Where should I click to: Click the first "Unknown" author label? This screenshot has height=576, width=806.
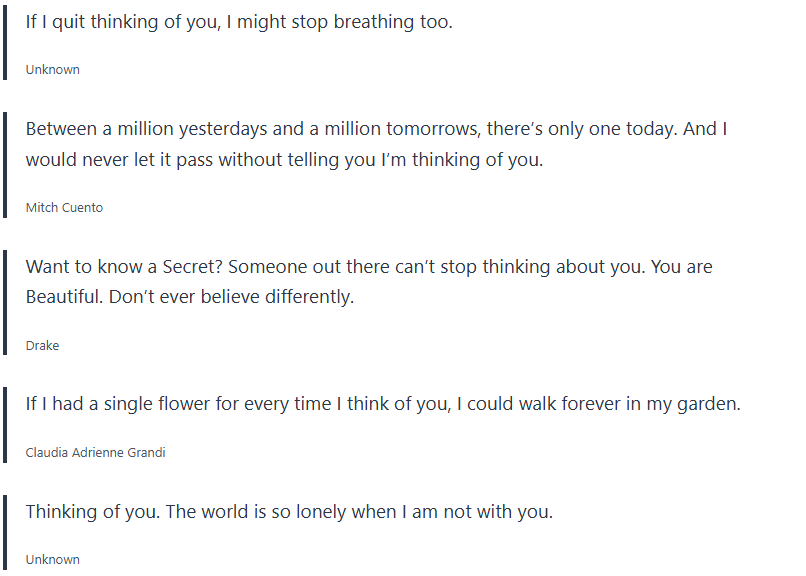52,70
